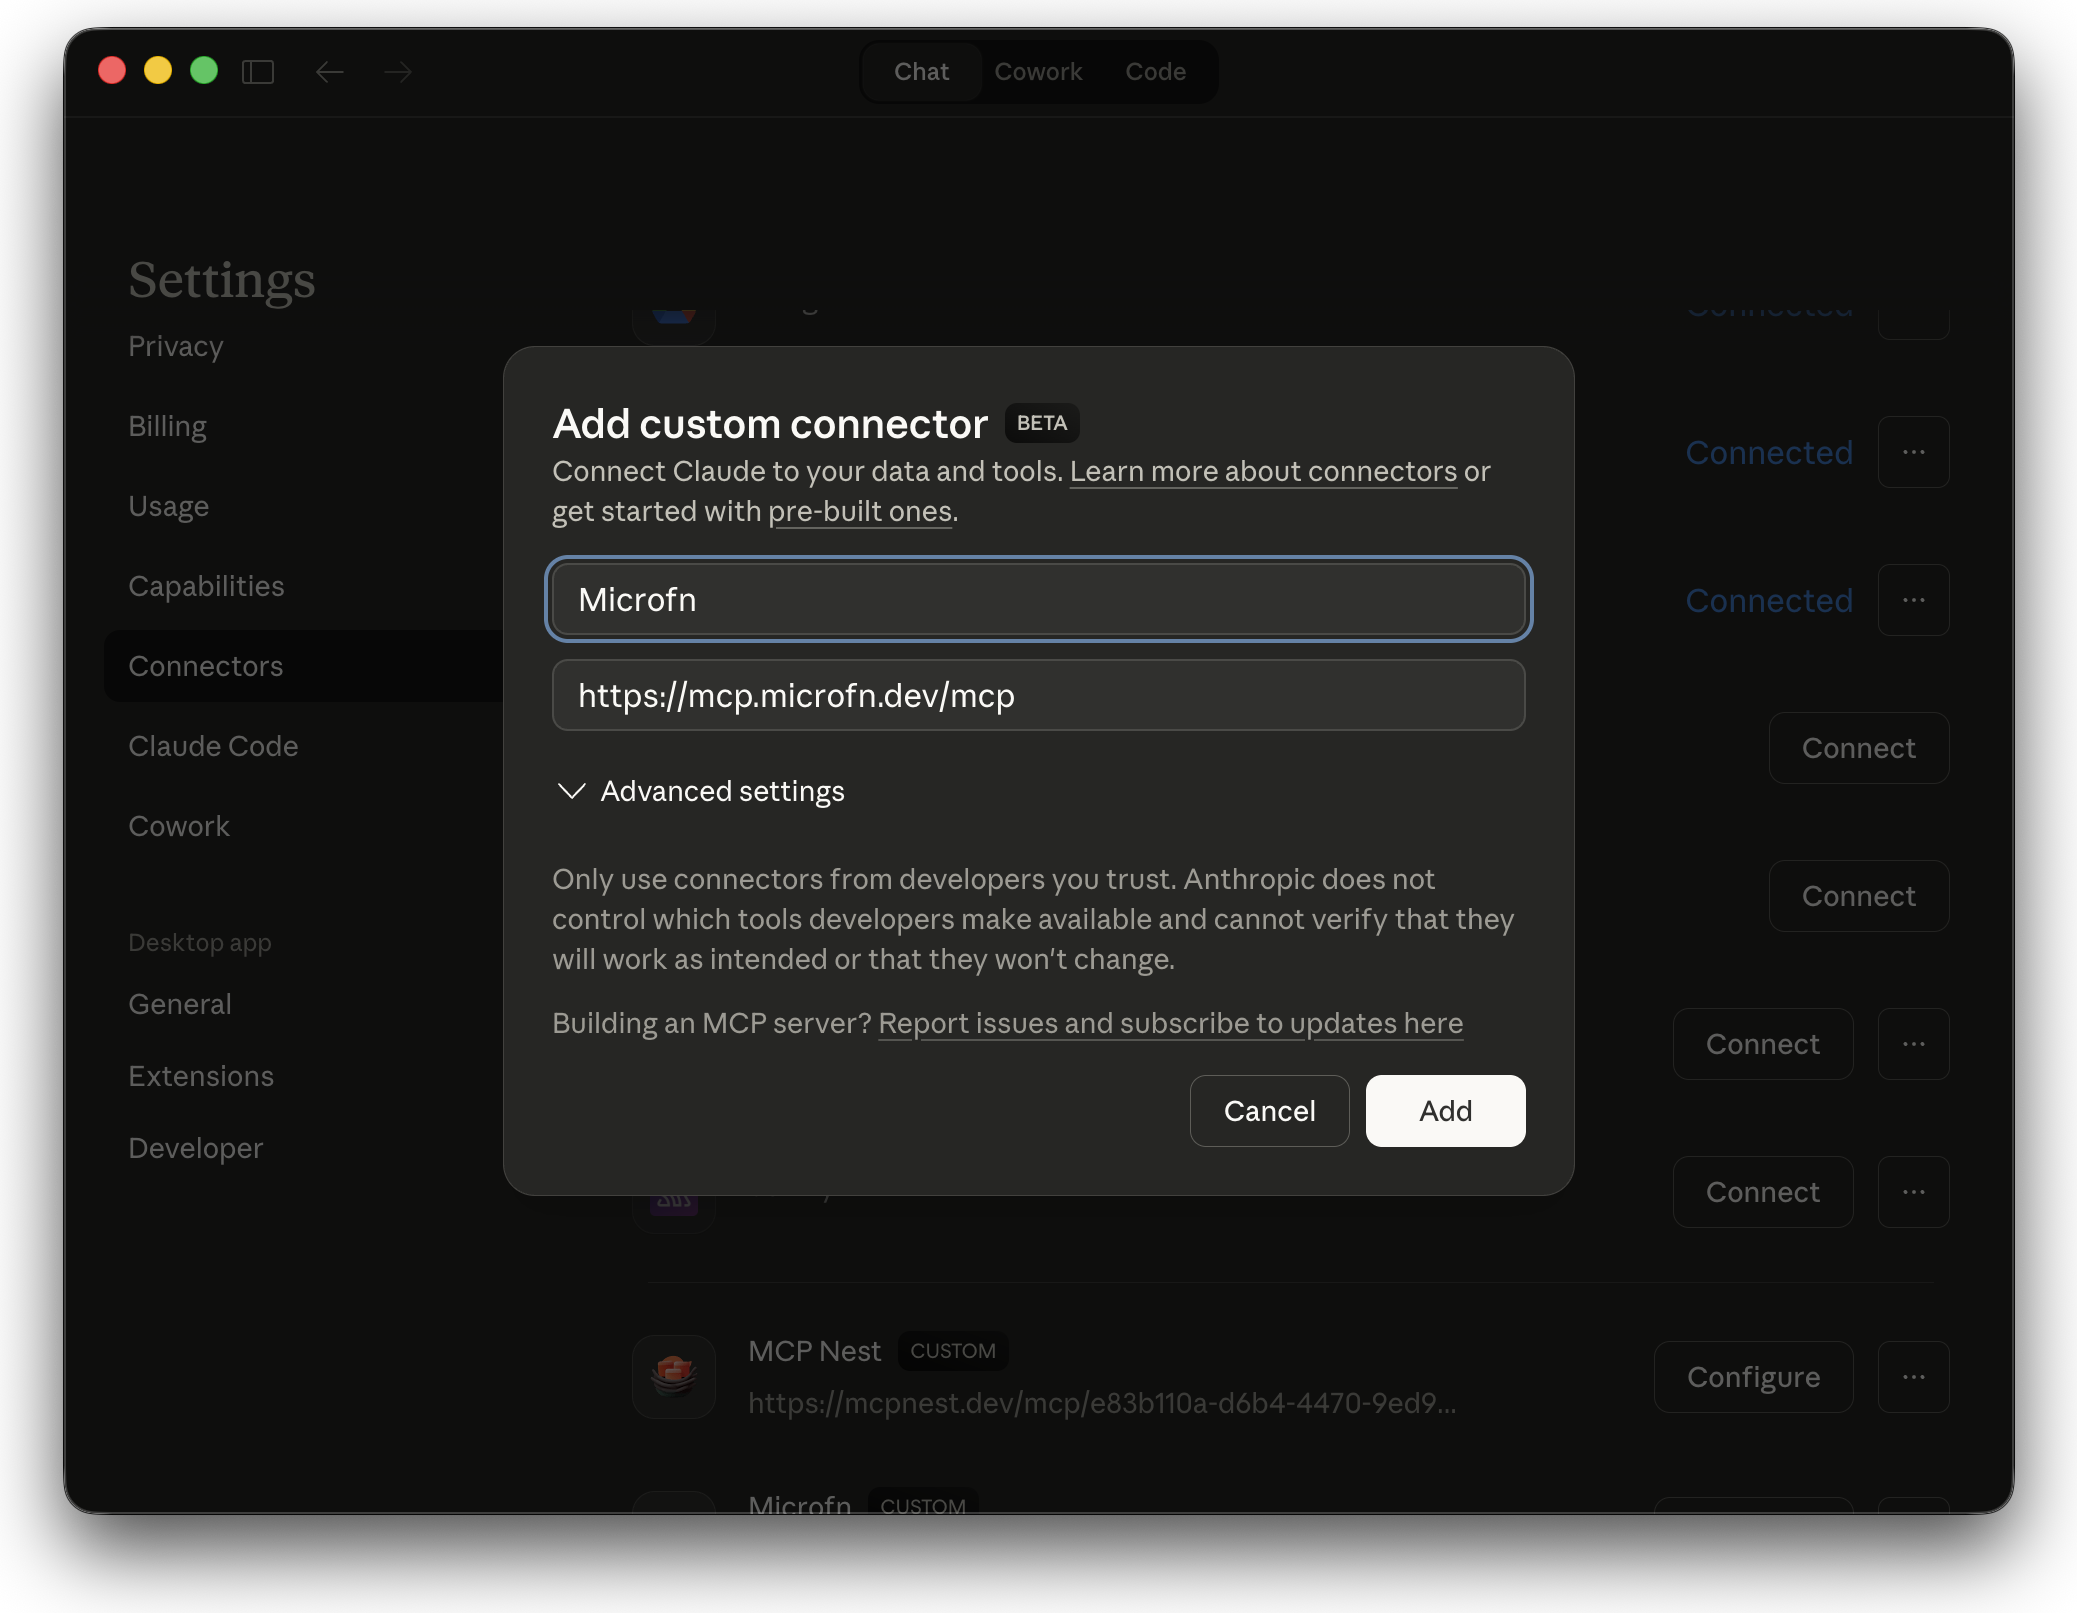The height and width of the screenshot is (1613, 2077).
Task: Click the BETA badge in the dialog title
Action: [x=1041, y=423]
